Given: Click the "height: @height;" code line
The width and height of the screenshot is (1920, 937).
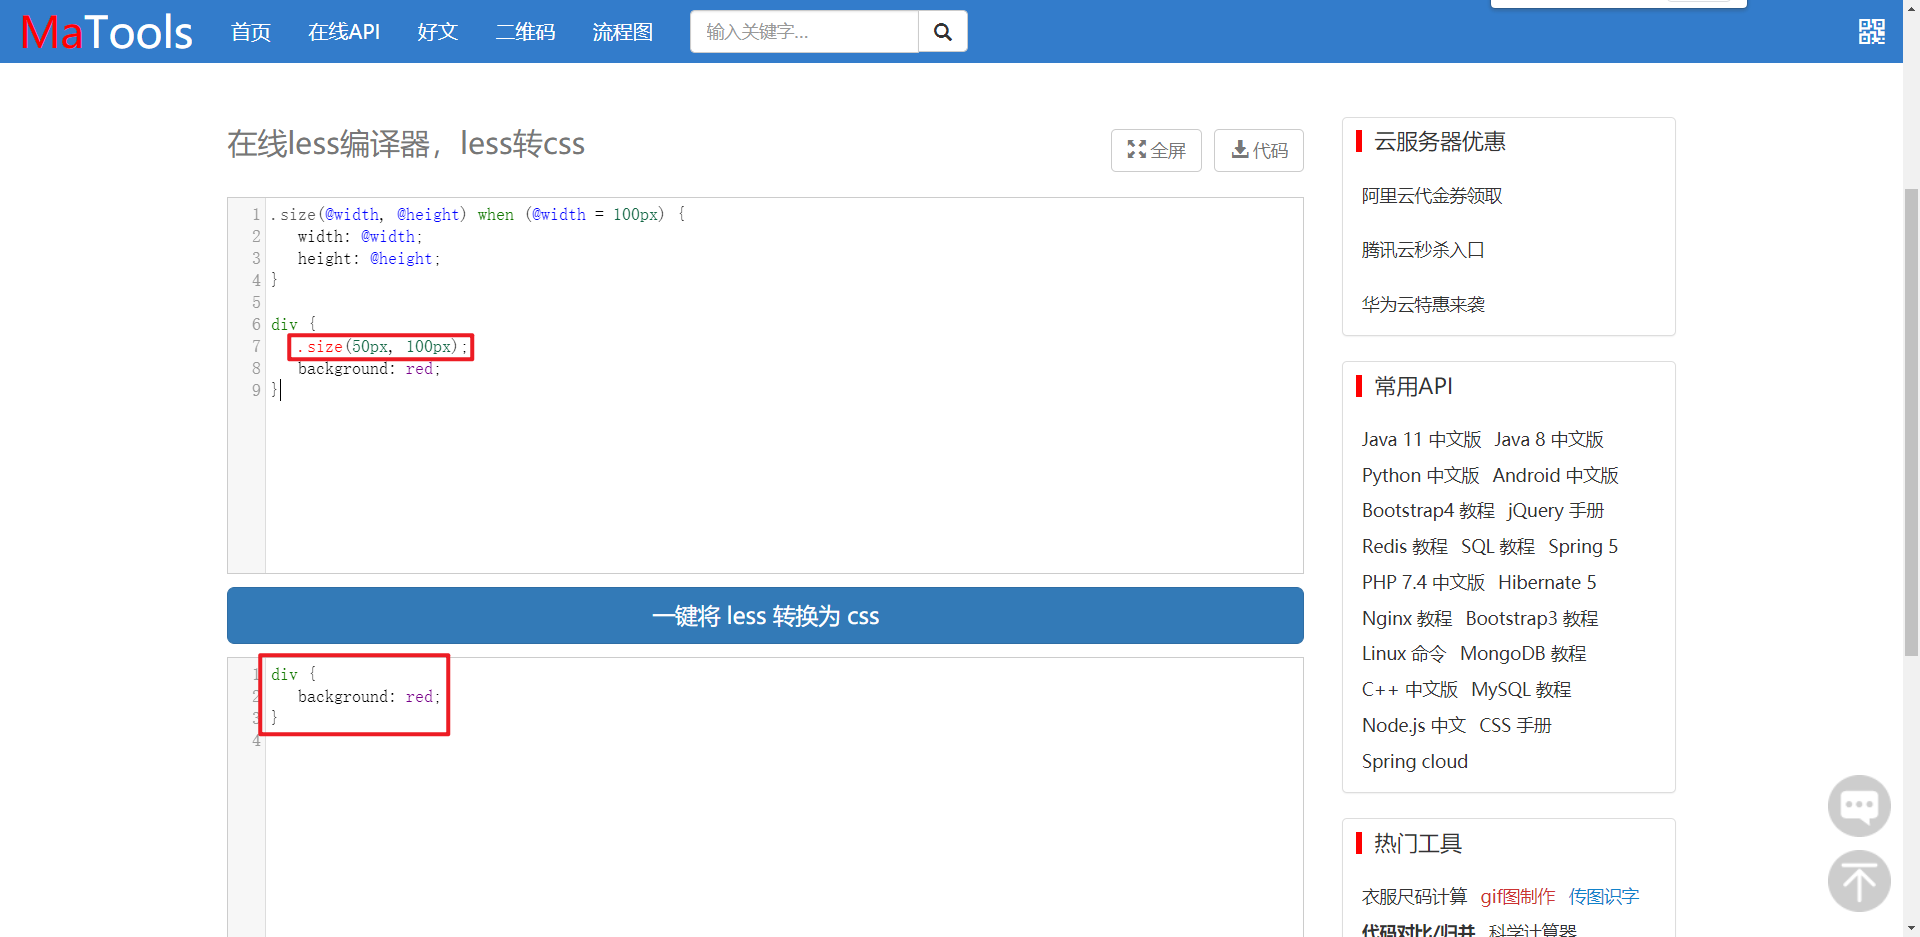Looking at the screenshot, I should tap(369, 258).
